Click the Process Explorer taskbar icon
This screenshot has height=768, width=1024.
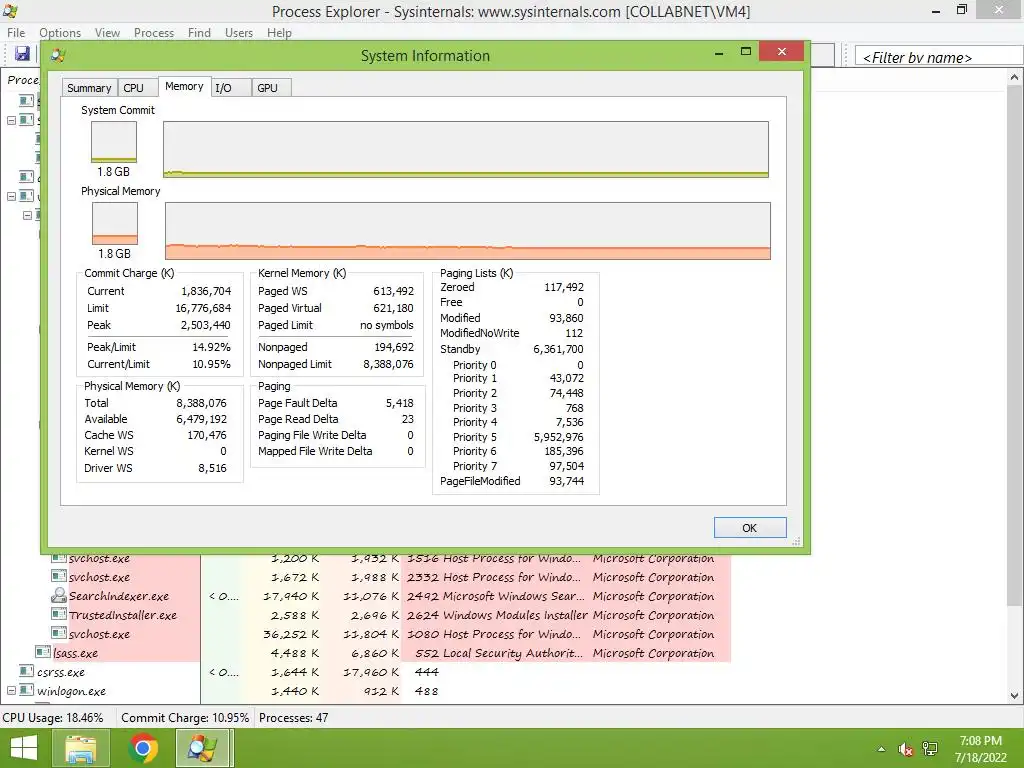203,748
